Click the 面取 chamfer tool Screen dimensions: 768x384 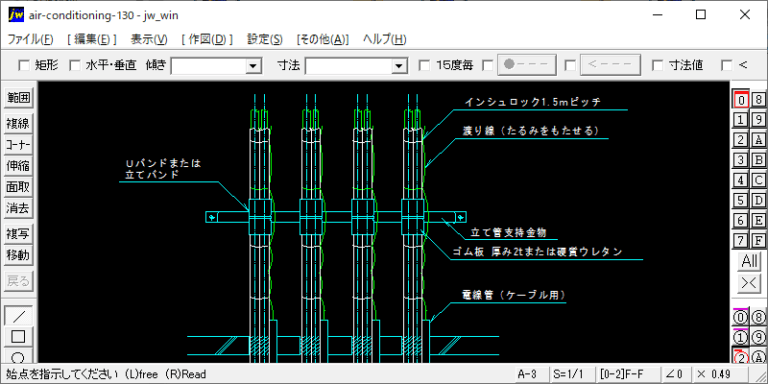tap(18, 187)
